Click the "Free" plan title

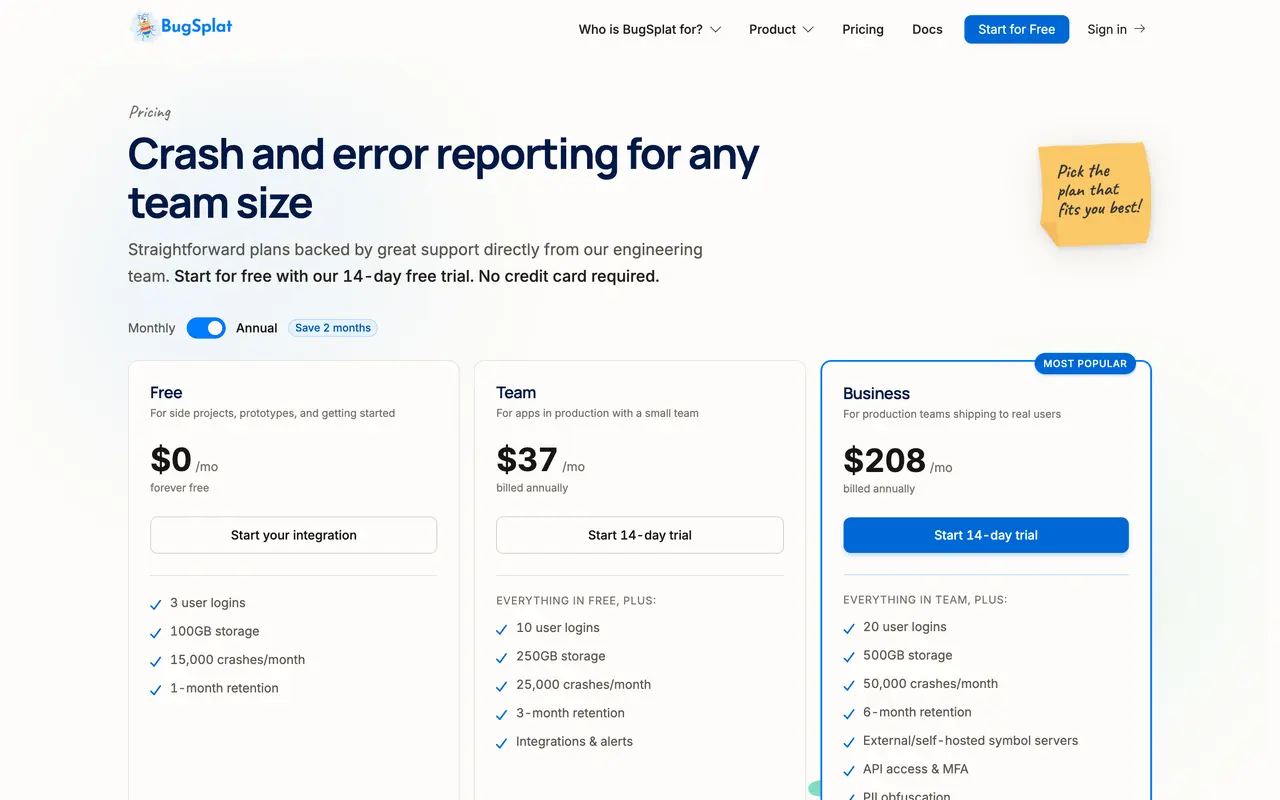(166, 393)
